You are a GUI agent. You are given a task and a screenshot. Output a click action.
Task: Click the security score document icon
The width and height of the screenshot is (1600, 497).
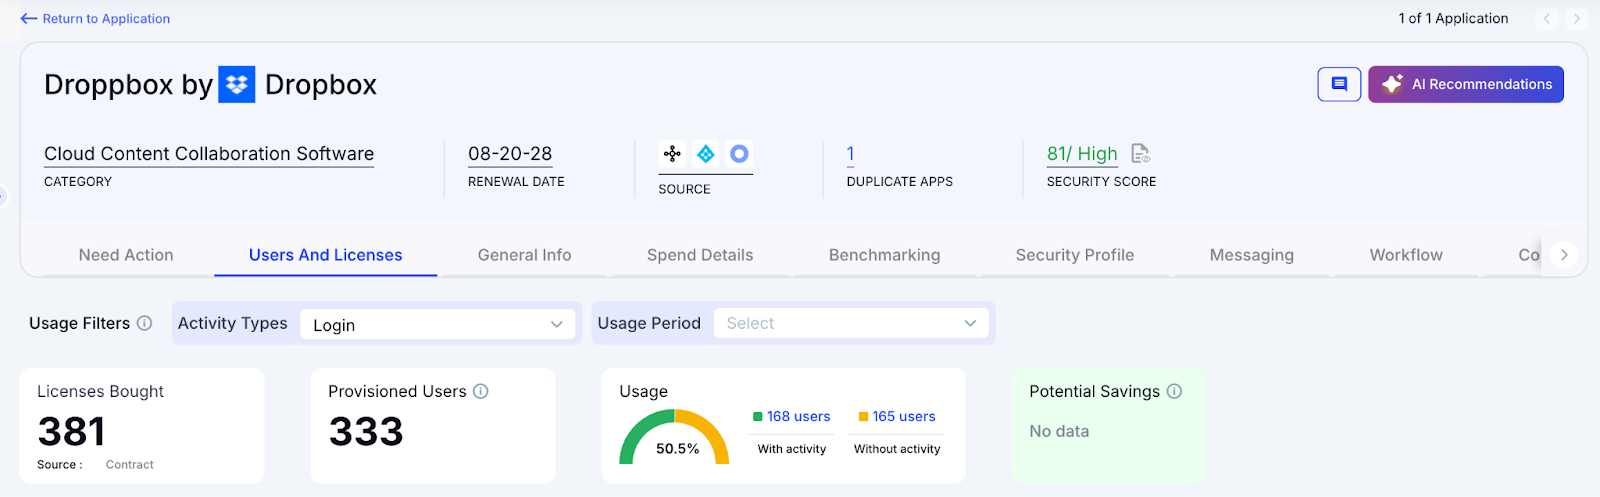click(x=1140, y=154)
